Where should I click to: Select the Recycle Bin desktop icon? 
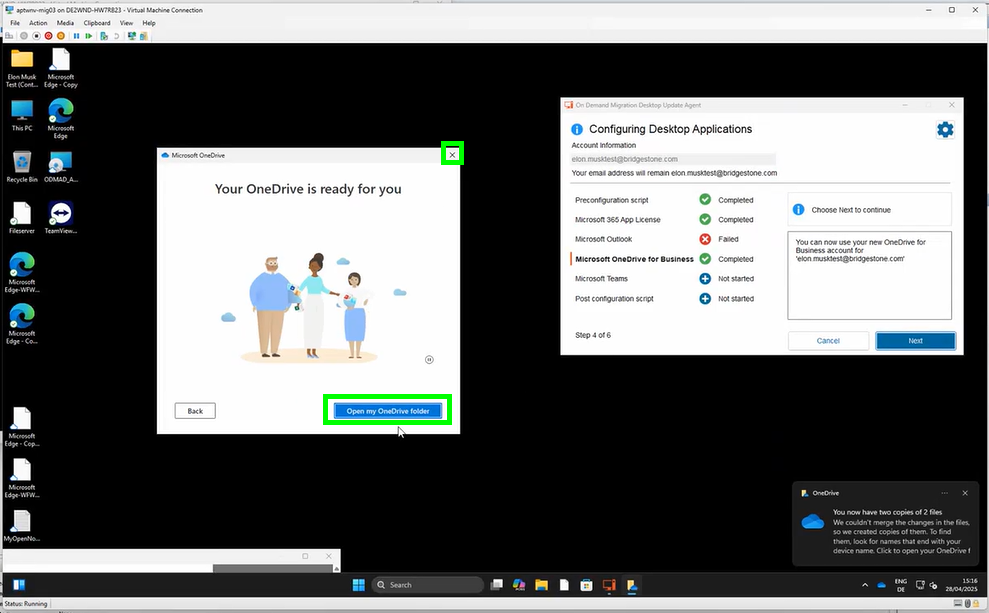[x=22, y=167]
